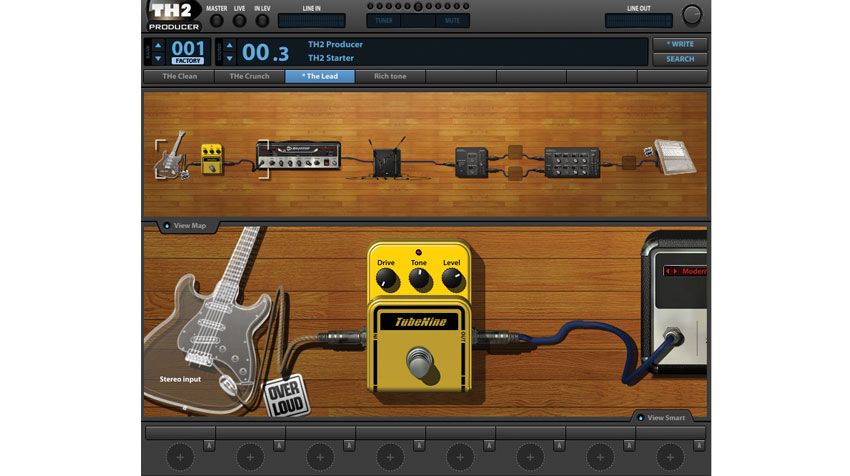Click the FACTORY bank label

(188, 61)
